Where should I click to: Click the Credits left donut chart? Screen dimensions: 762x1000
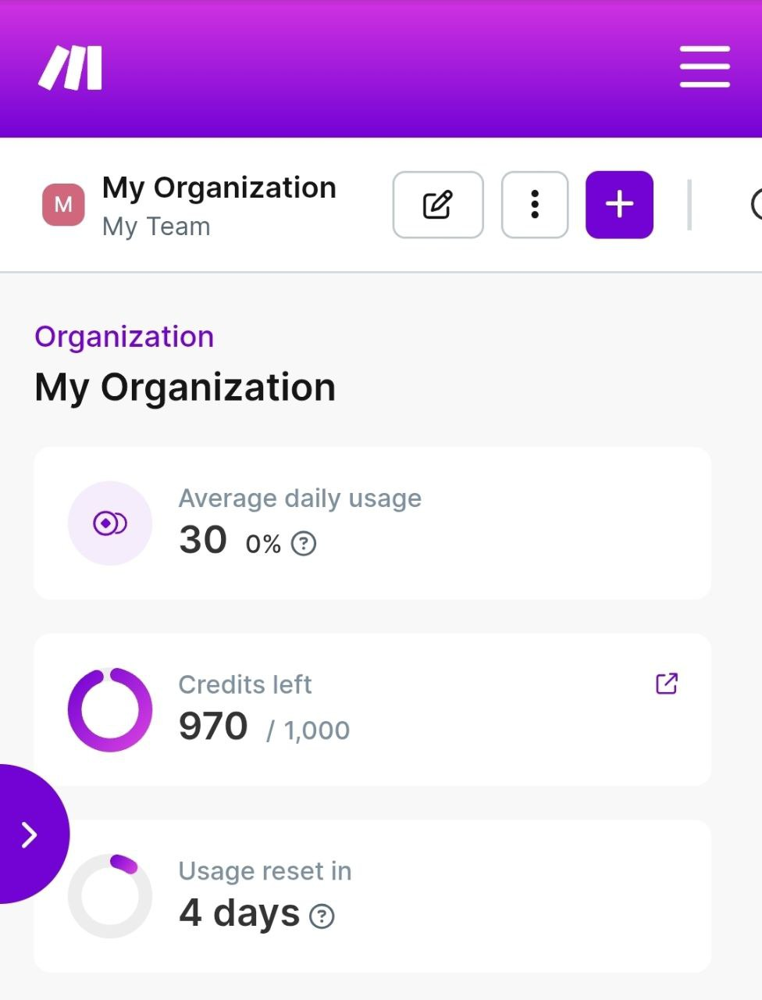click(x=110, y=709)
